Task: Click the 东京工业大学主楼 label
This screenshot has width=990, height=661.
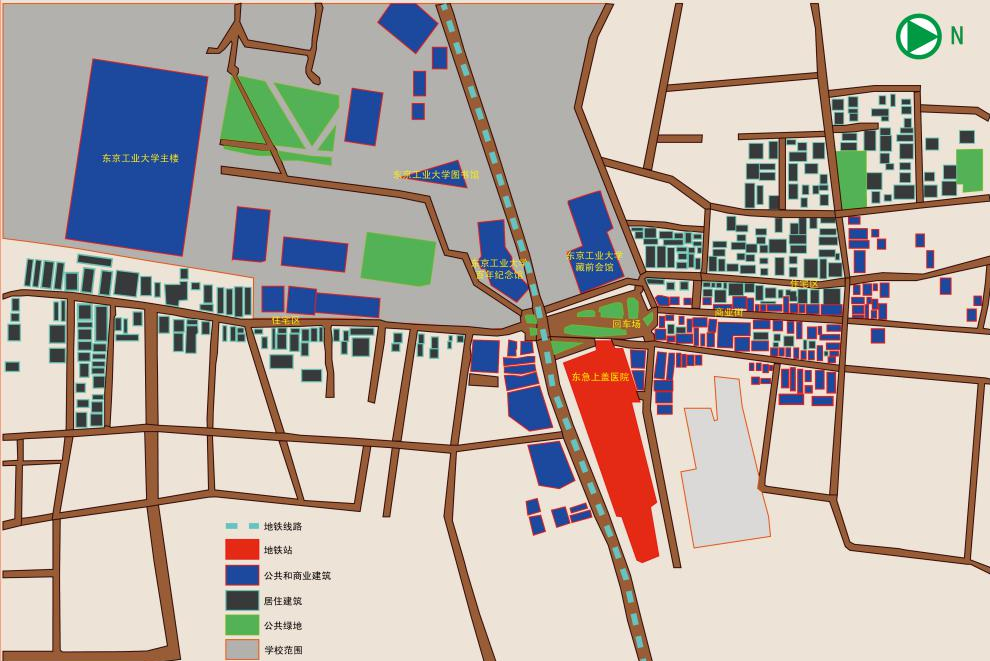Action: click(140, 158)
